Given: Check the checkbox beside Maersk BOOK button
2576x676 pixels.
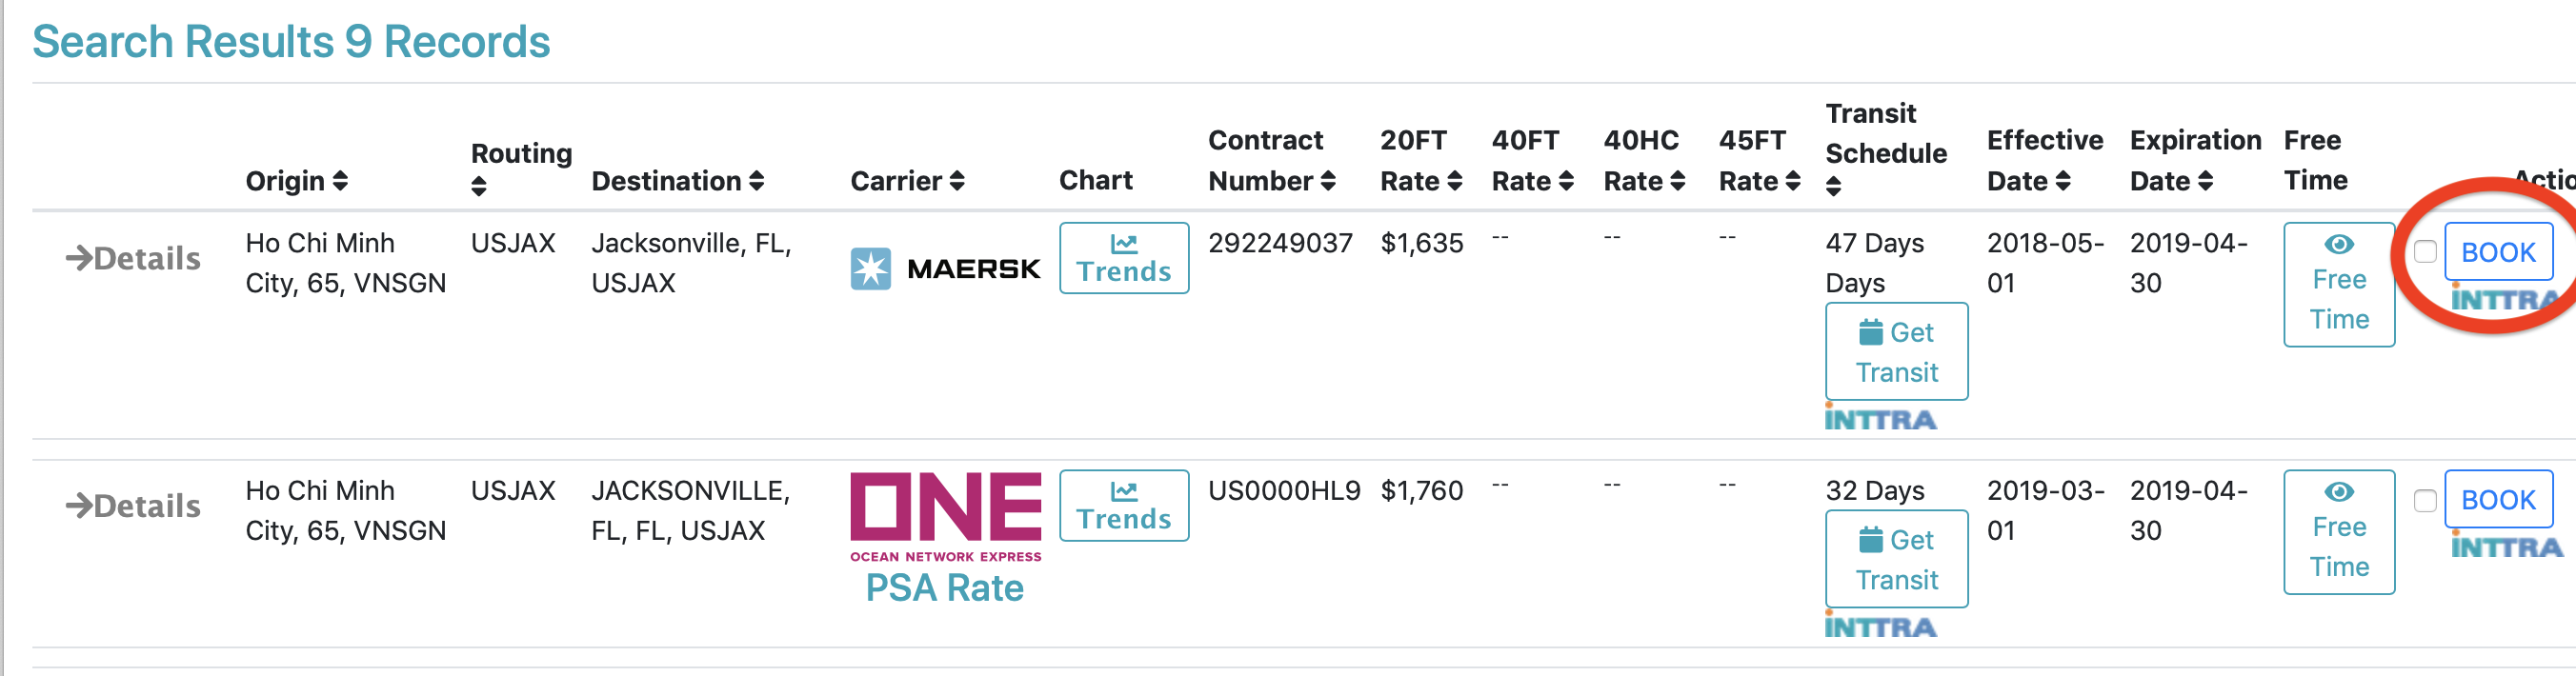Looking at the screenshot, I should (x=2424, y=252).
